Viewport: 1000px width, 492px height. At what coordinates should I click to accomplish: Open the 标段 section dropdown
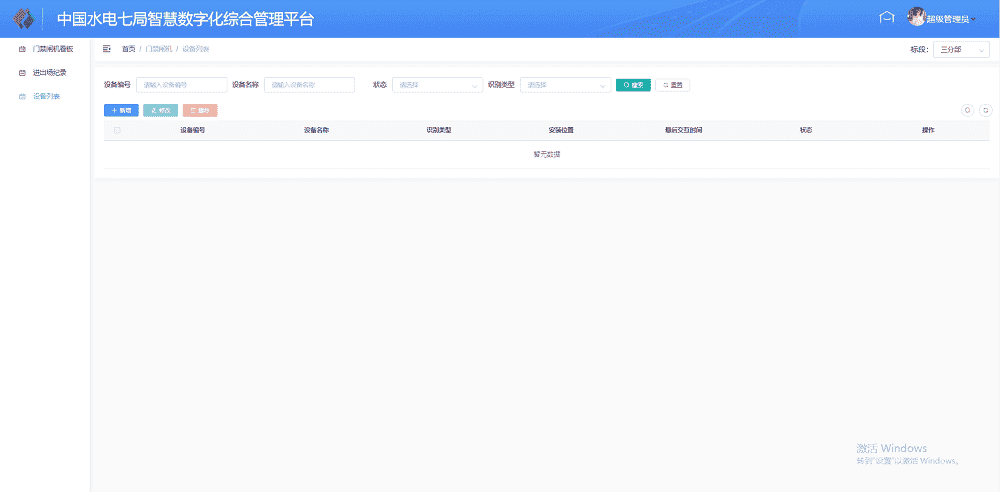[960, 49]
